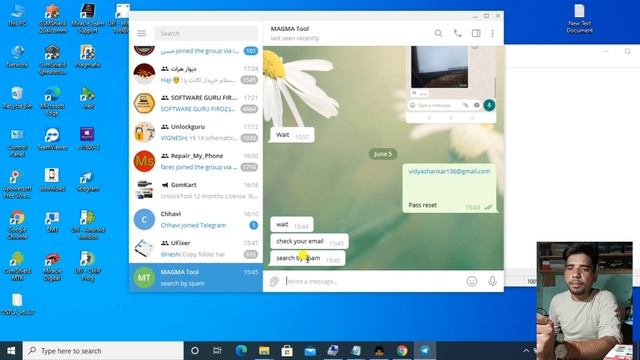This screenshot has width=640, height=360.
Task: Select the This PC desktop icon
Action: [x=17, y=16]
